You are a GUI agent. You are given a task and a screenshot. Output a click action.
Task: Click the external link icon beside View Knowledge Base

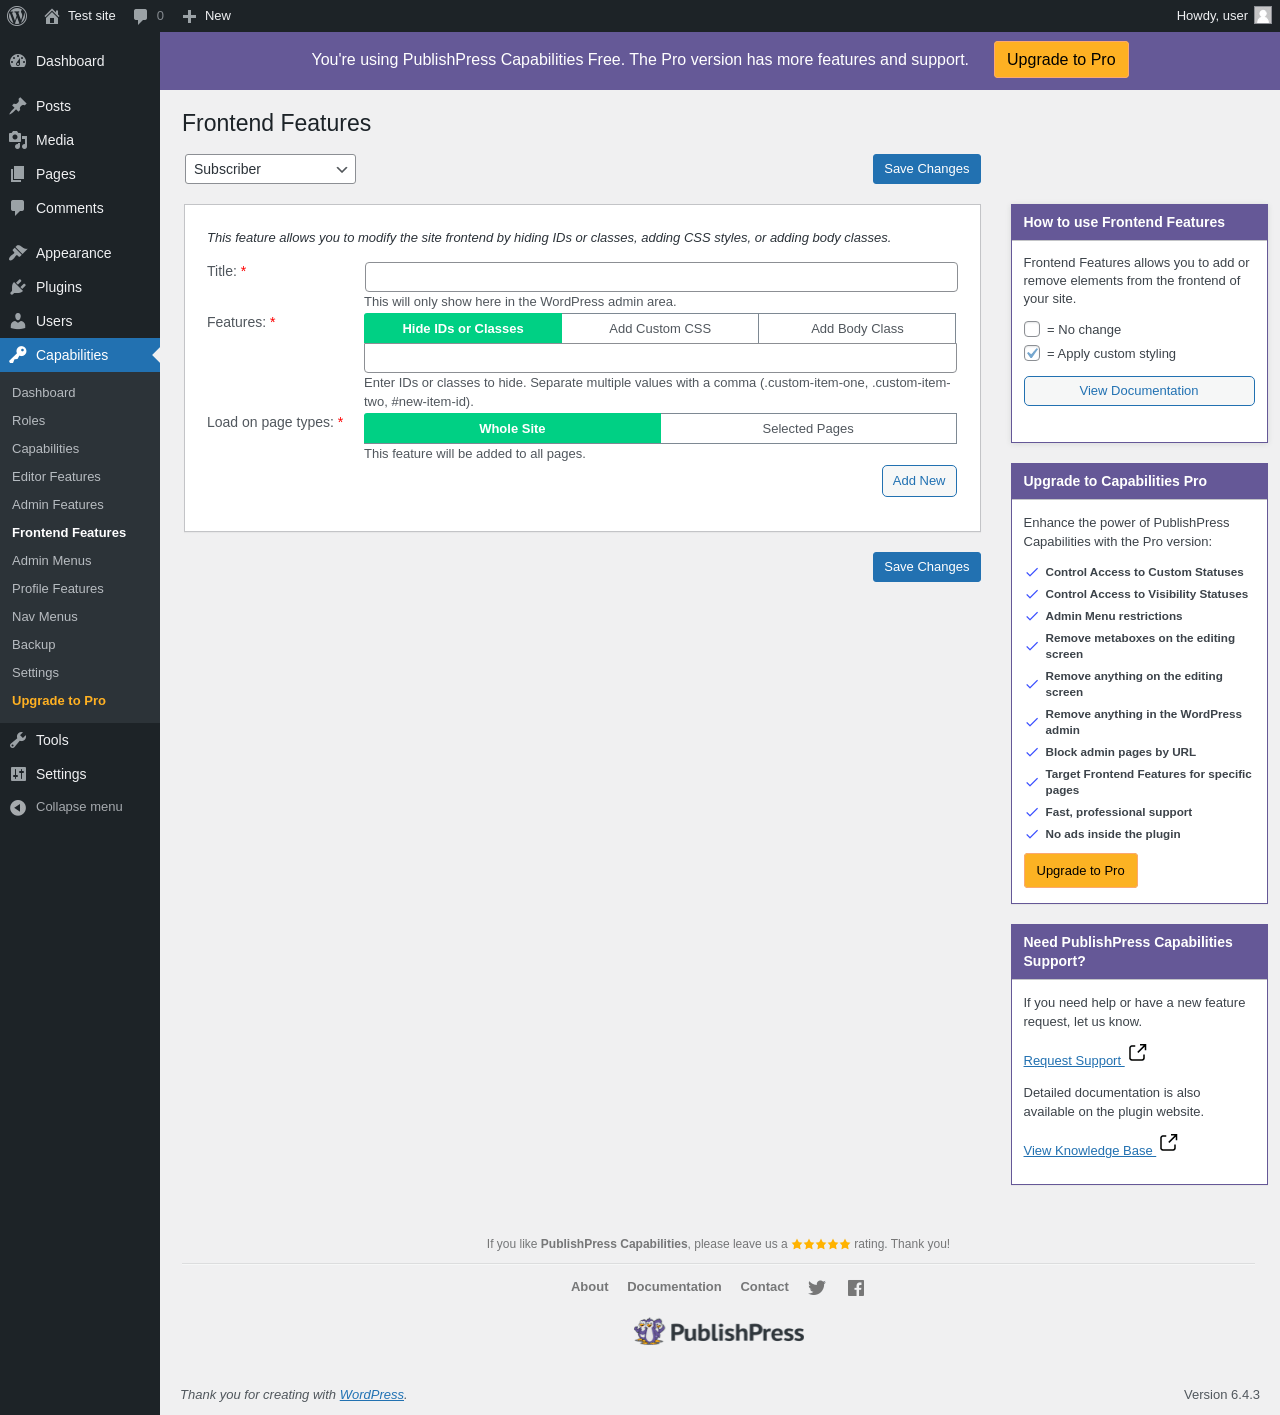coord(1169,1142)
